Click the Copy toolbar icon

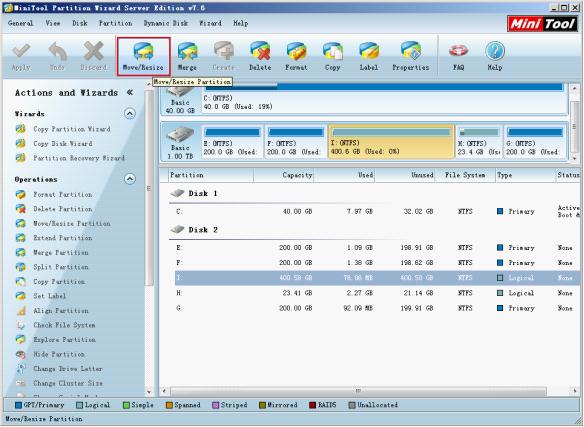coord(332,56)
